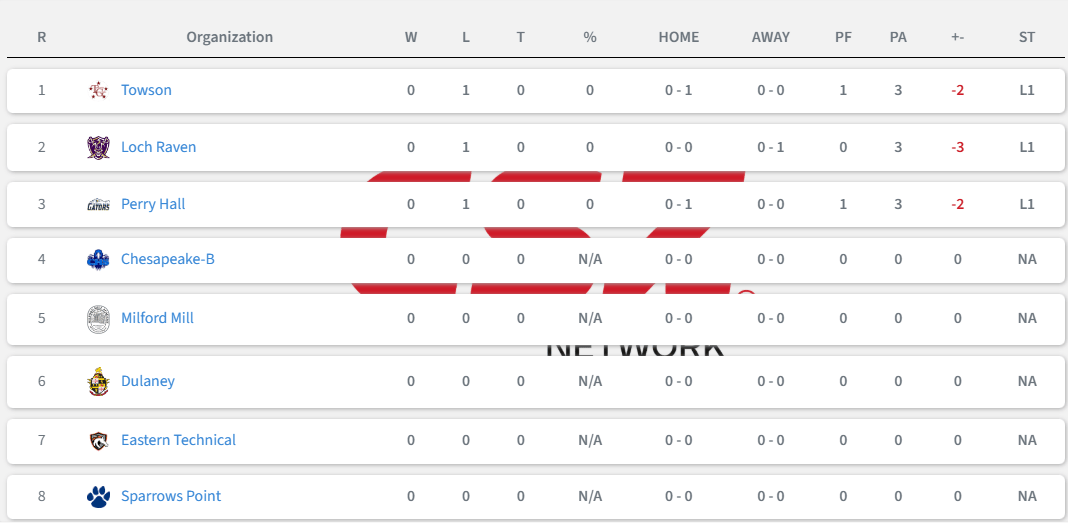Open the Sparrows Point team link
Image resolution: width=1068 pixels, height=523 pixels.
(x=171, y=496)
